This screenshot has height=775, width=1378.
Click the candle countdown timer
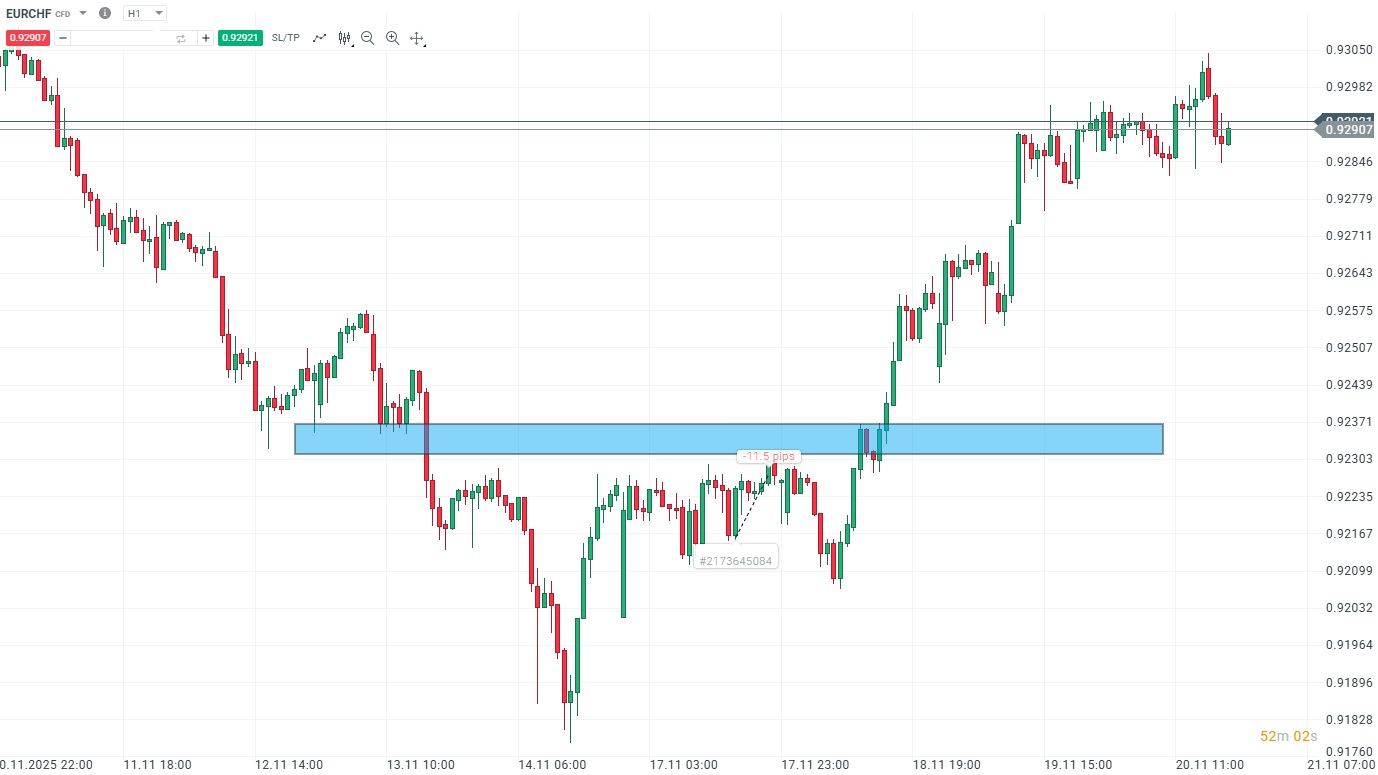[1288, 736]
